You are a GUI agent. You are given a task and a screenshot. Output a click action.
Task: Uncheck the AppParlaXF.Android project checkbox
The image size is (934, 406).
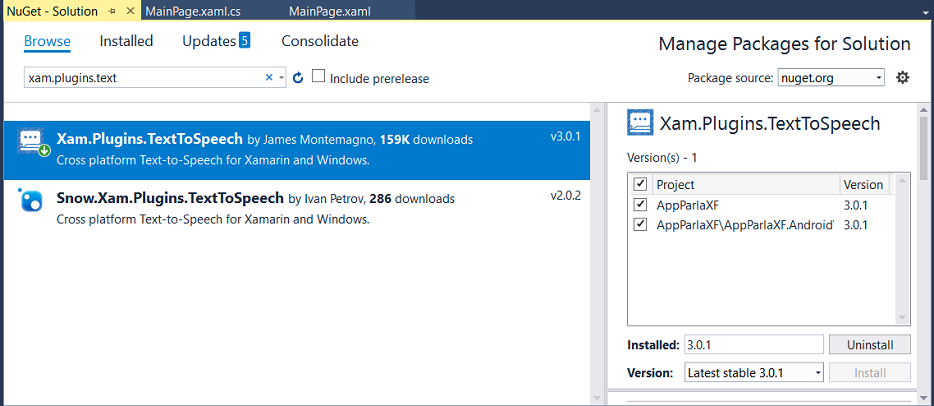(x=640, y=224)
